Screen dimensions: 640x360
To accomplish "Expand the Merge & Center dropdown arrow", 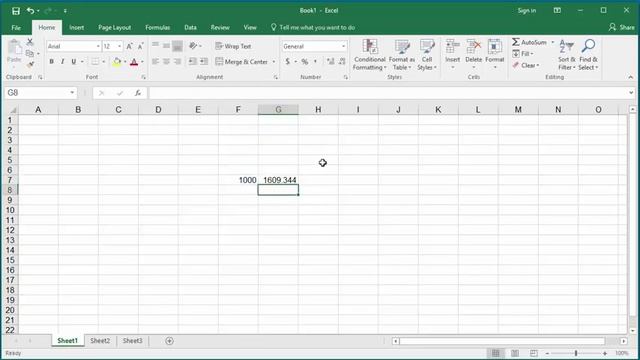I will (x=274, y=62).
